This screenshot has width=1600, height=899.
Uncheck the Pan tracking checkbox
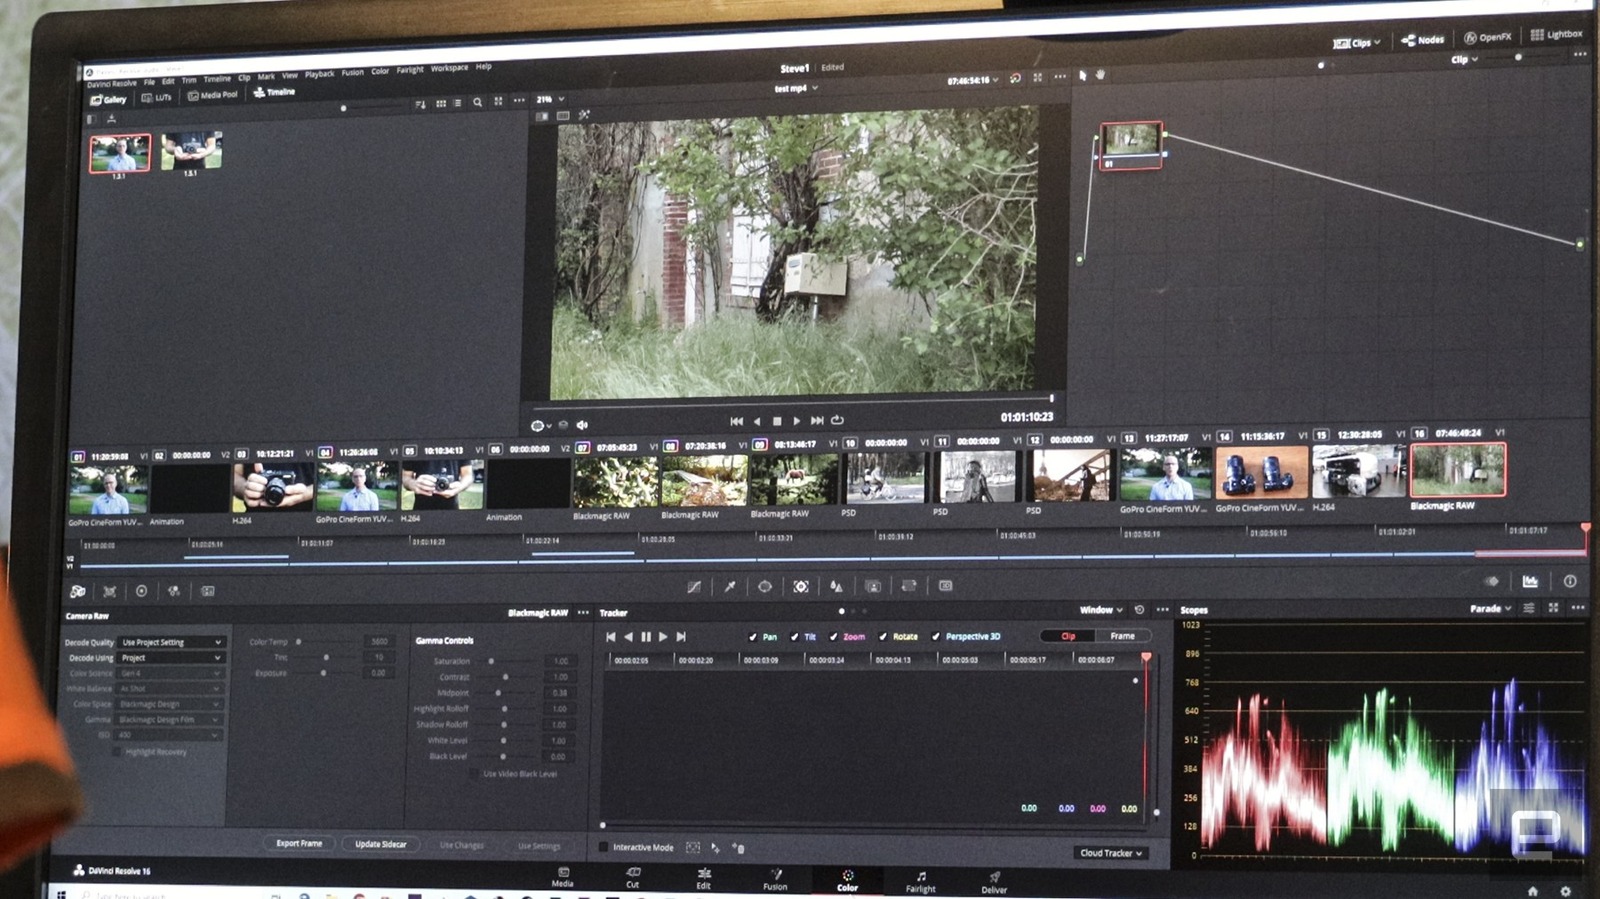(753, 637)
